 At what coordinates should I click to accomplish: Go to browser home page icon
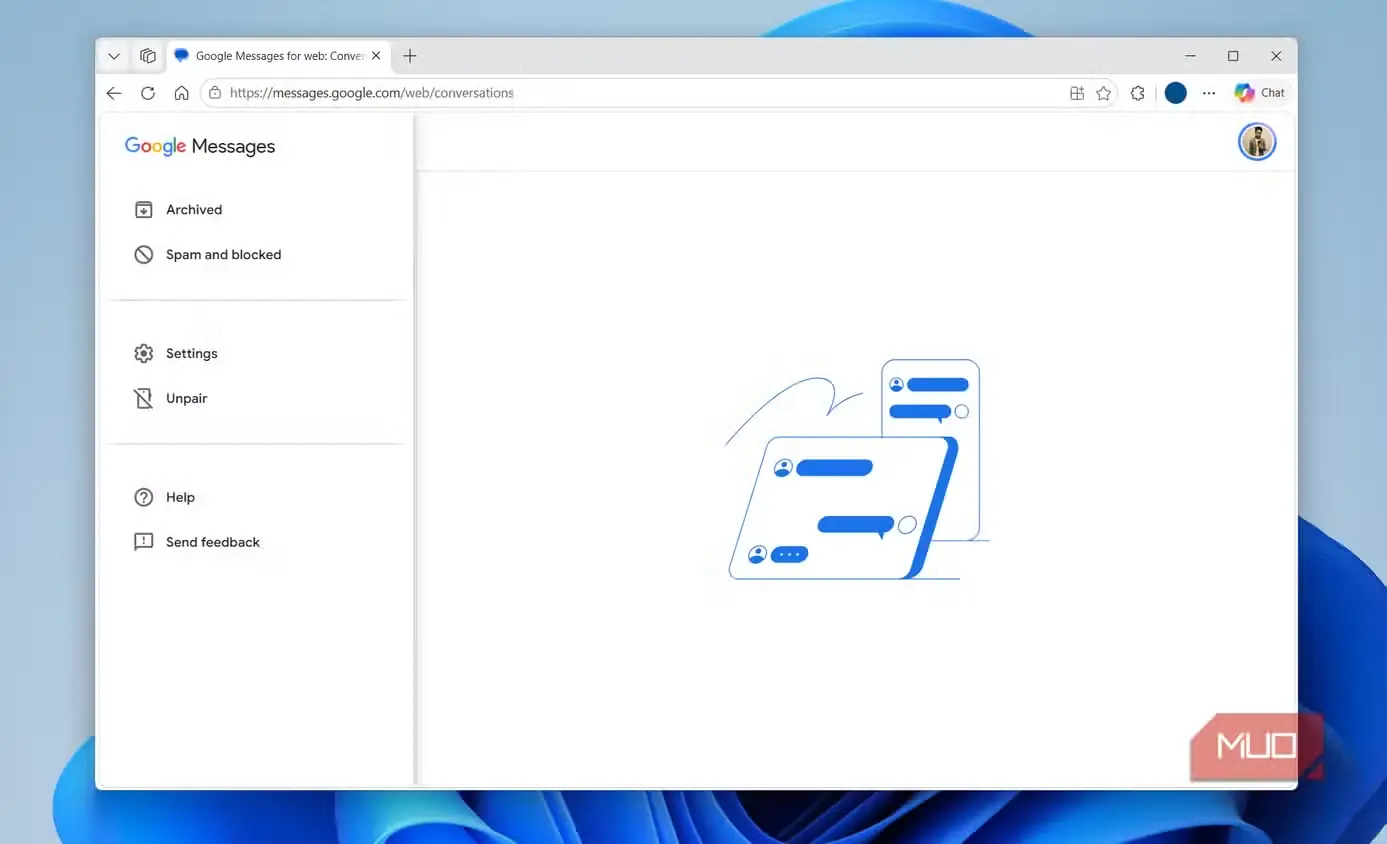pyautogui.click(x=181, y=93)
